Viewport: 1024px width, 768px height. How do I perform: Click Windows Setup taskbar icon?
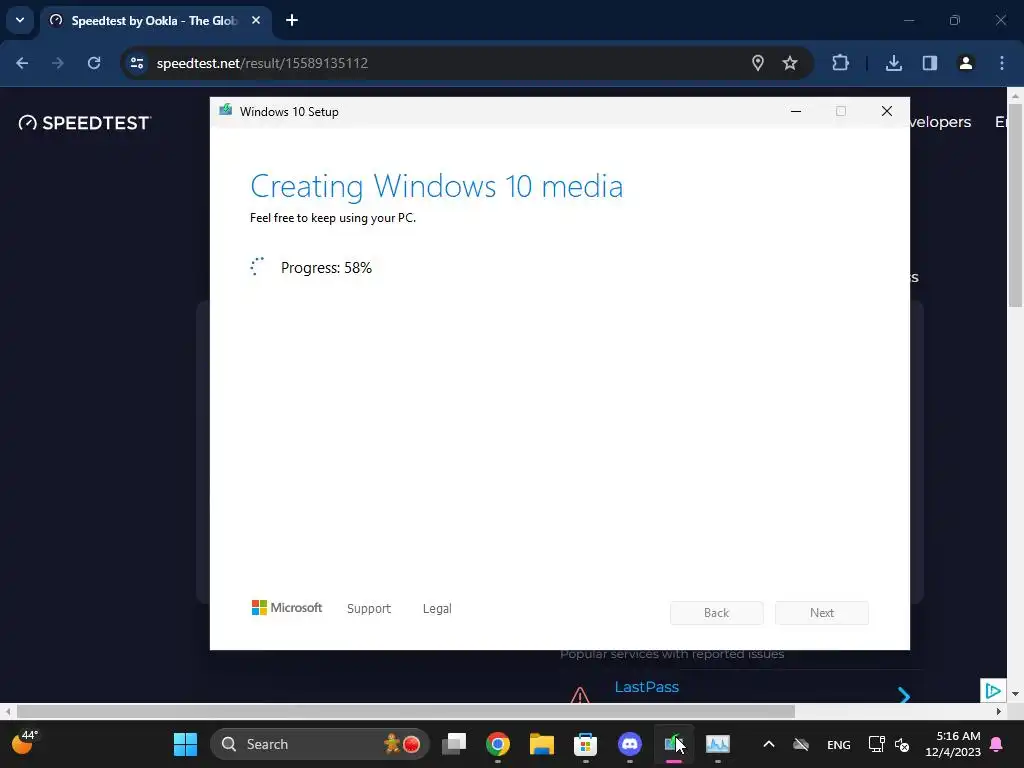[673, 744]
